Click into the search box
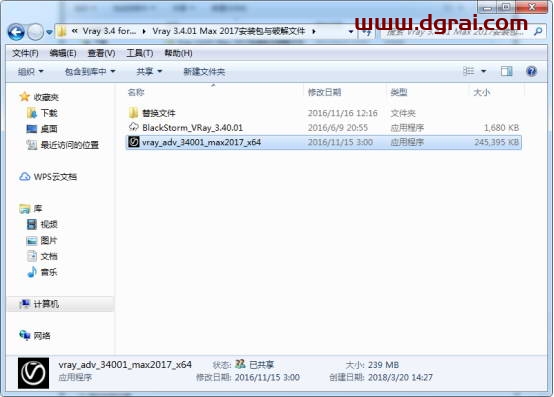Viewport: 554px width, 397px height. point(456,32)
